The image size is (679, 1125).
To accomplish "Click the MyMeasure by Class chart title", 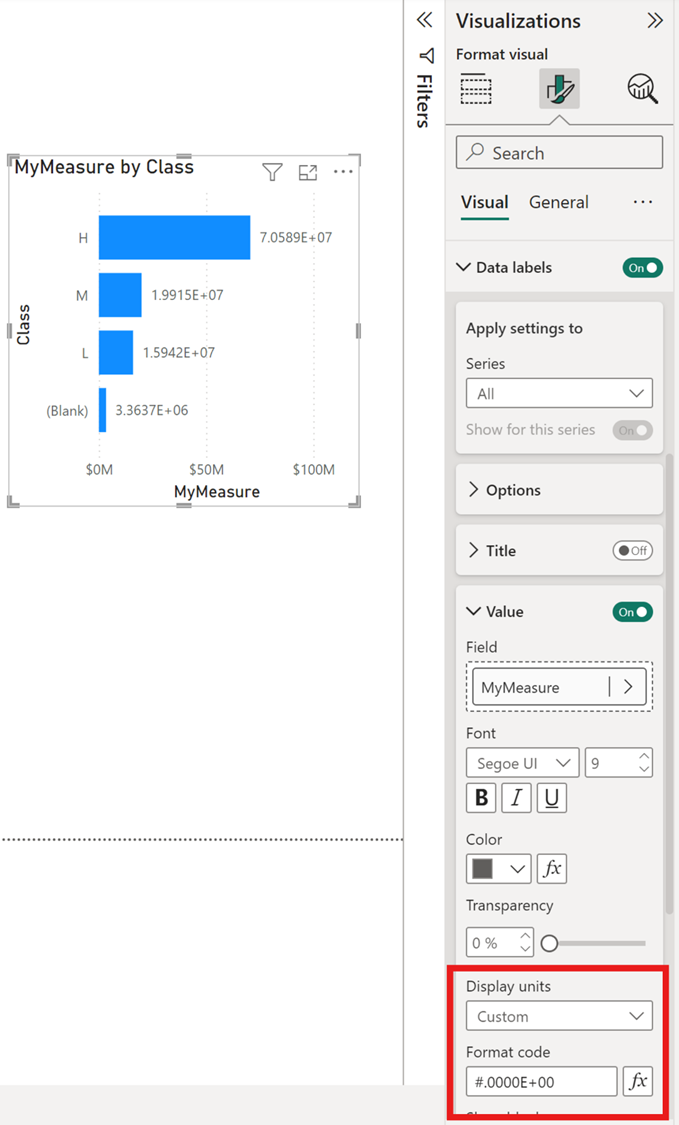I will (104, 167).
